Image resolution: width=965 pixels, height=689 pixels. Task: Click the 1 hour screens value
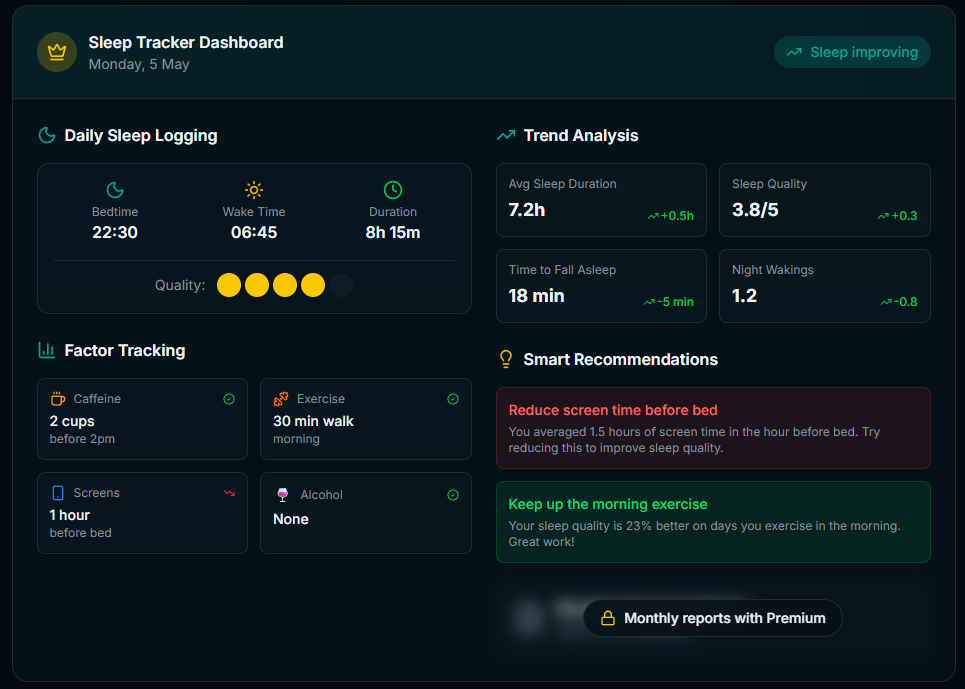(70, 516)
